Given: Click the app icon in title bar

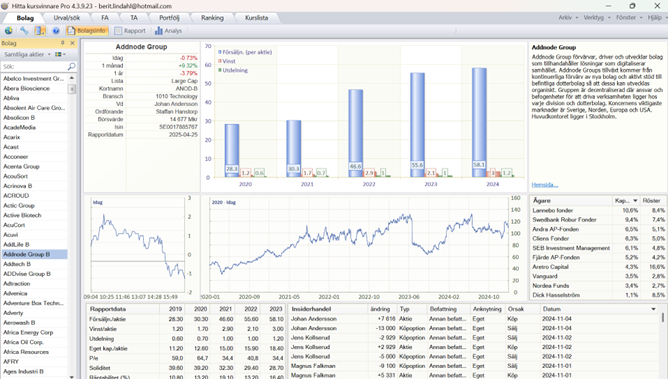Looking at the screenshot, I should click(x=5, y=6).
